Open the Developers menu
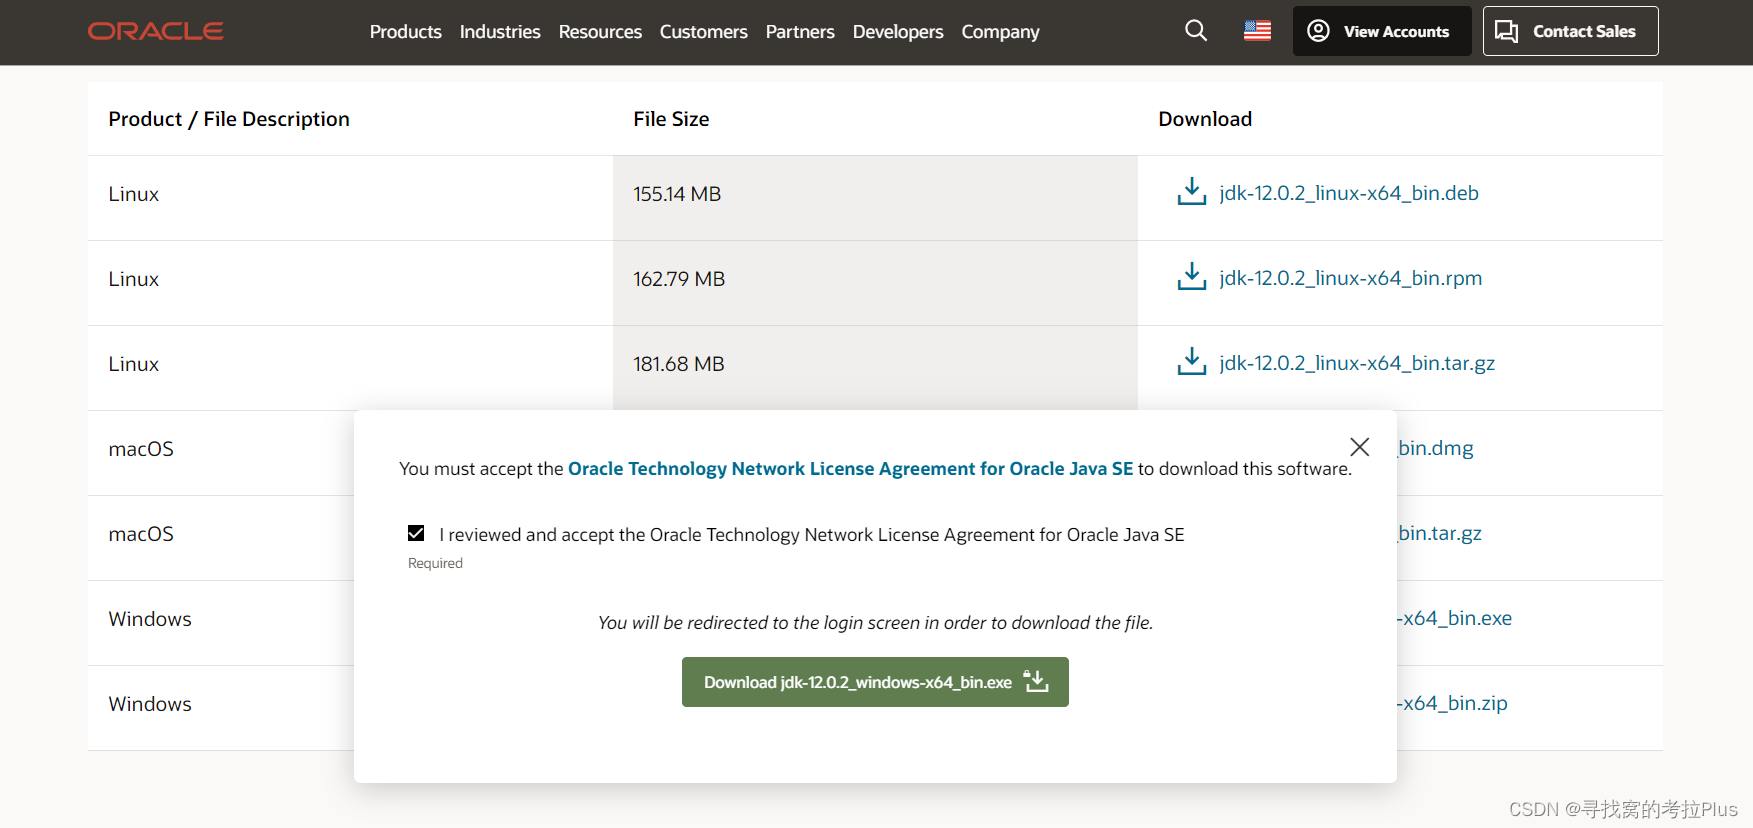This screenshot has width=1753, height=828. [x=898, y=32]
